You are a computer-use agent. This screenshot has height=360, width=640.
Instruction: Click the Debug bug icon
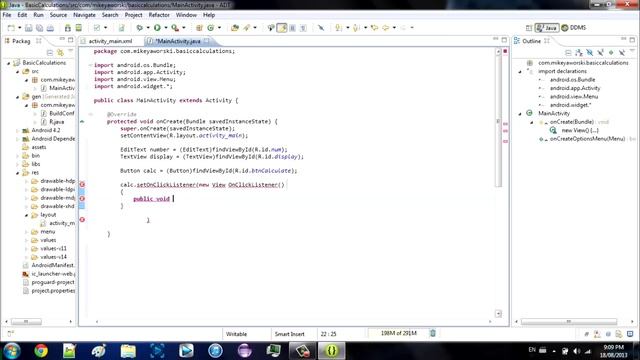pos(140,28)
